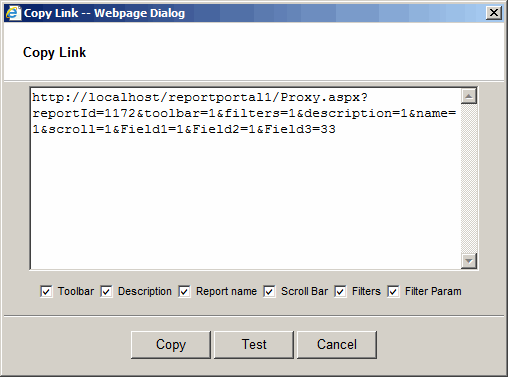Close the Copy Link dialog with X
508x377 pixels.
tap(494, 13)
